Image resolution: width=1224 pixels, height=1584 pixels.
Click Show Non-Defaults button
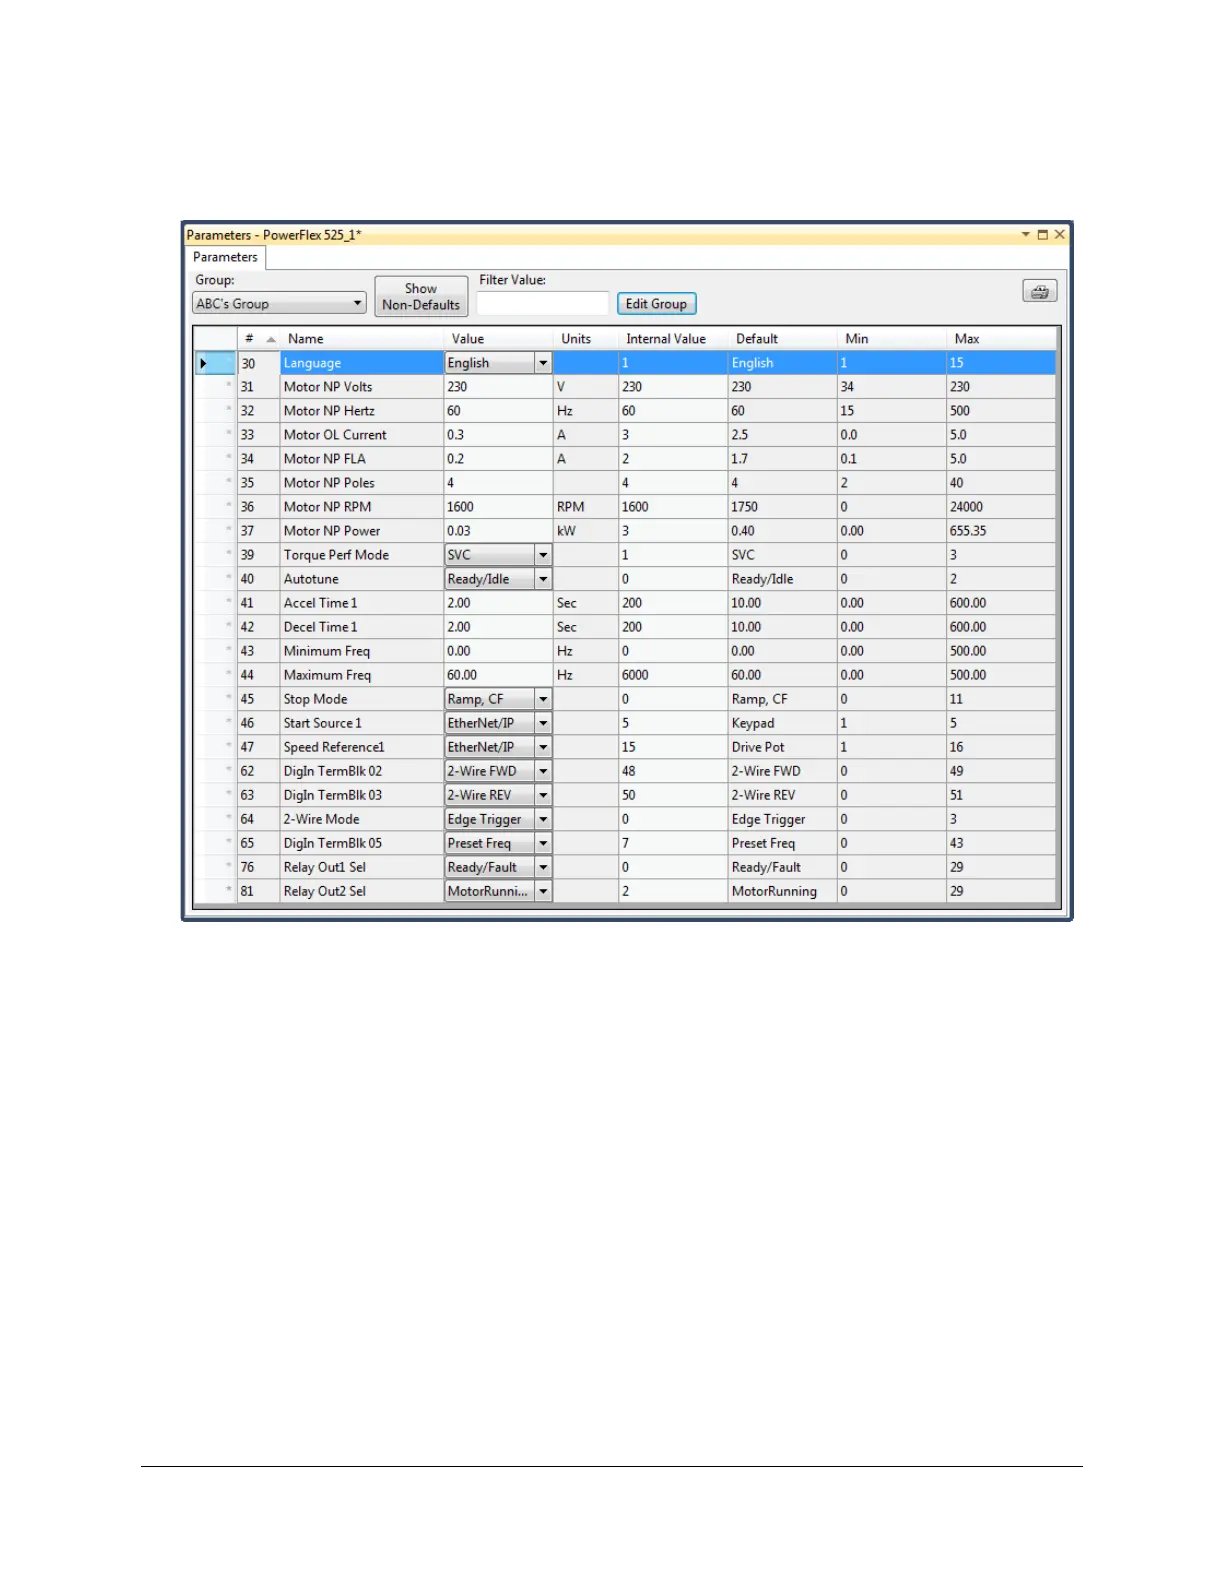coord(421,297)
